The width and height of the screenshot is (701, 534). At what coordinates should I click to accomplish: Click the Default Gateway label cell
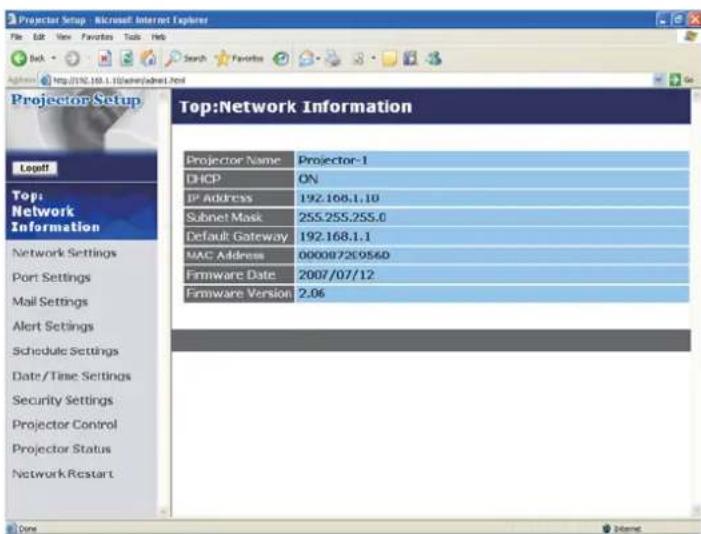(x=239, y=237)
